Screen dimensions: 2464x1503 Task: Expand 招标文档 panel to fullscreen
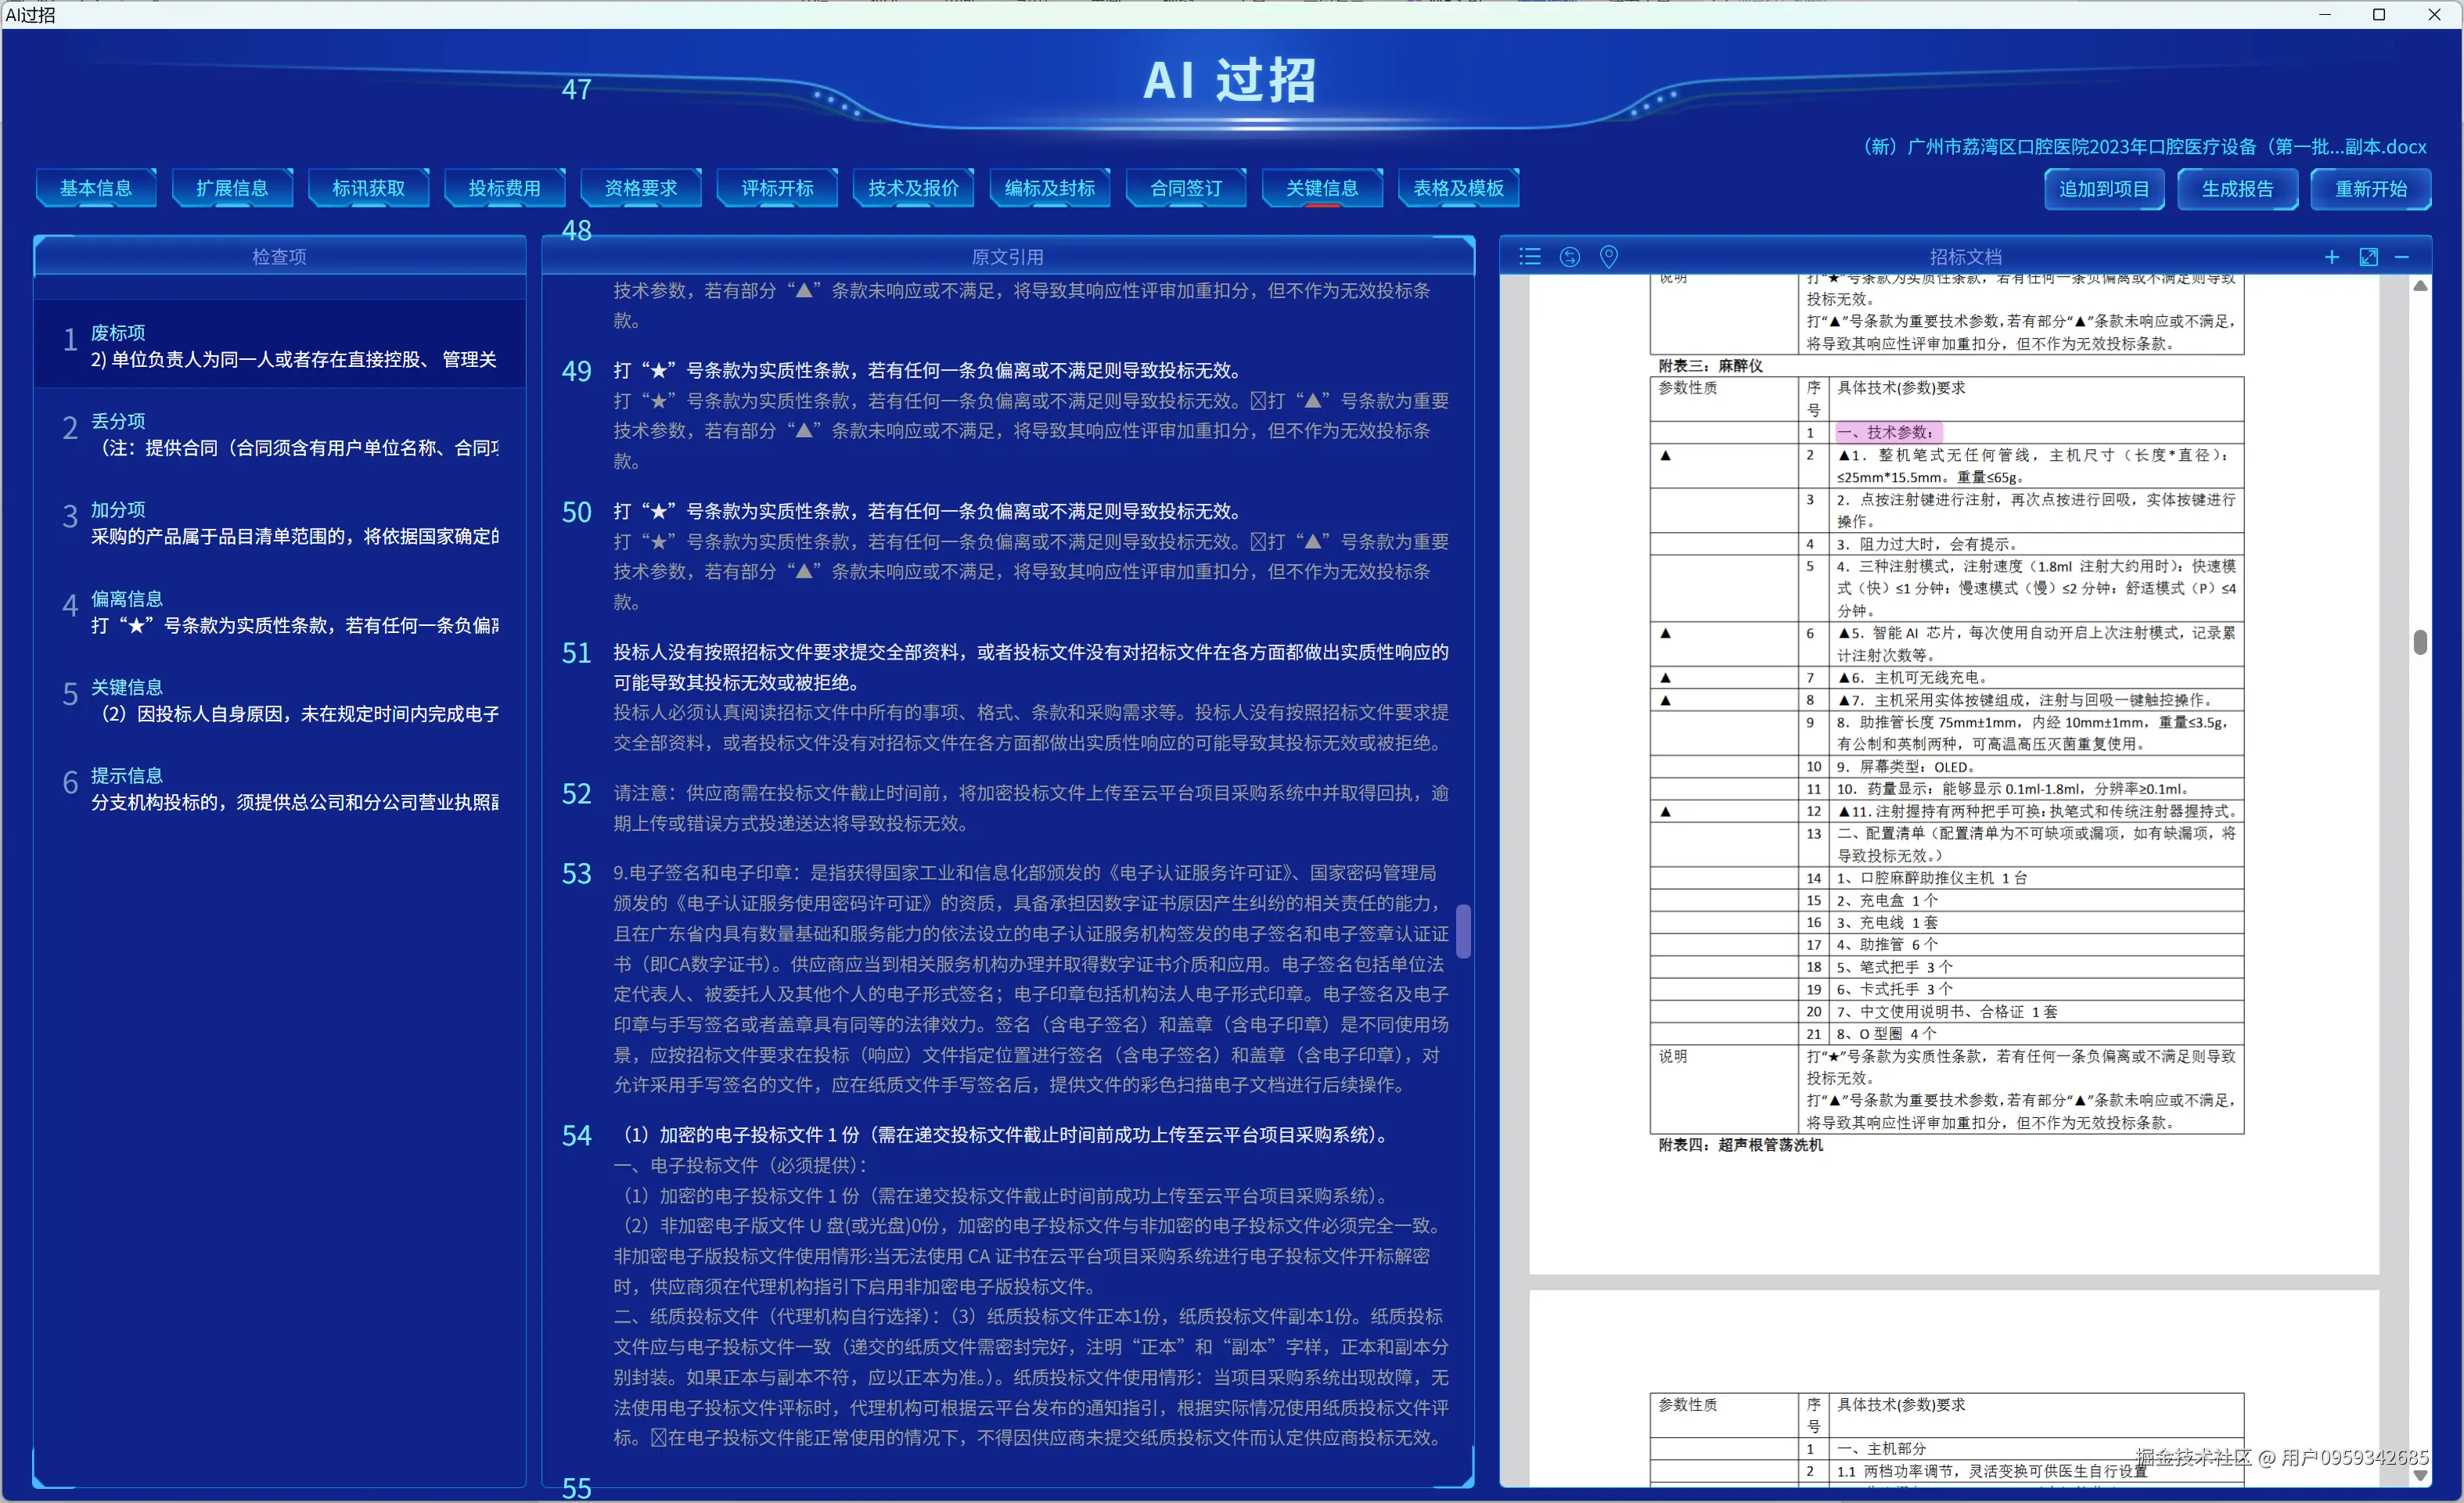(x=2368, y=257)
